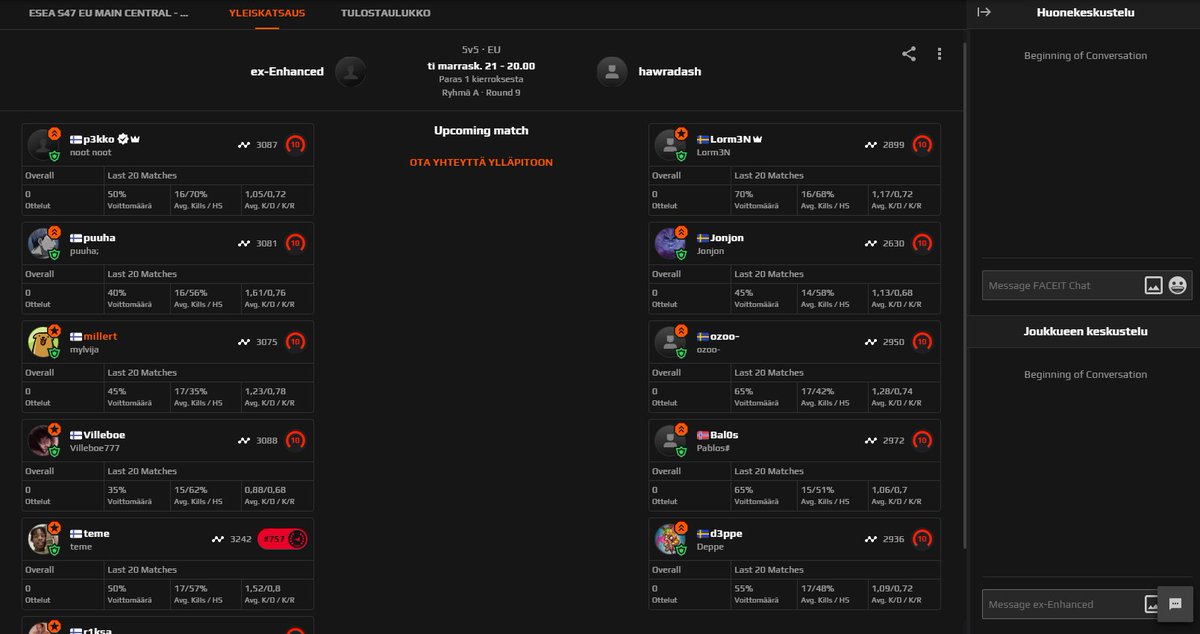Viewport: 1200px width, 634px height.
Task: Click match date ti marrask. 21 - 20.00
Action: [481, 65]
